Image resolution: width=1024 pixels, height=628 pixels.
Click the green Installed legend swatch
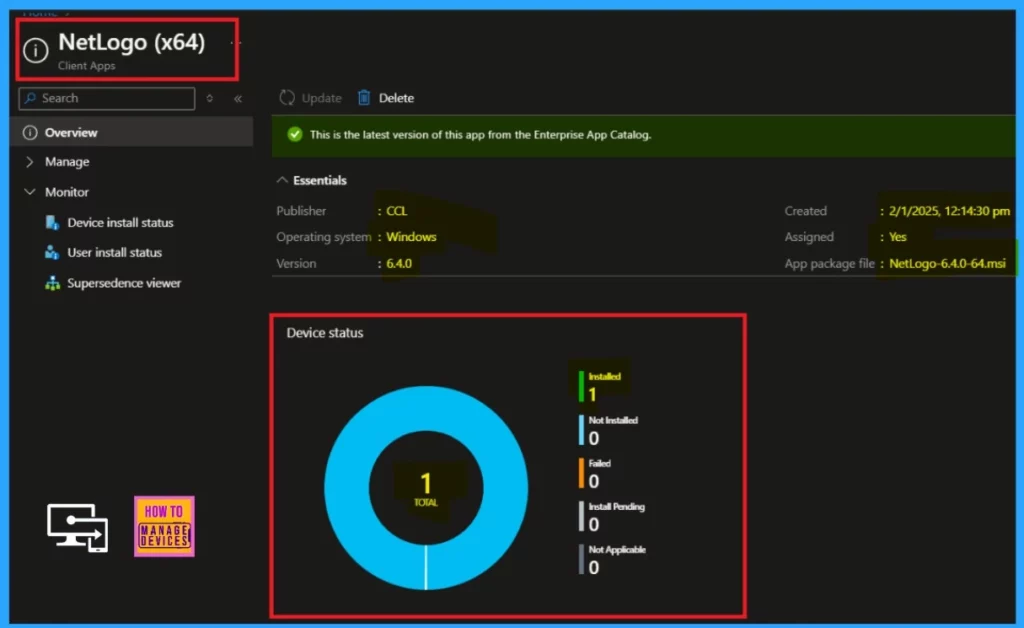pos(581,386)
